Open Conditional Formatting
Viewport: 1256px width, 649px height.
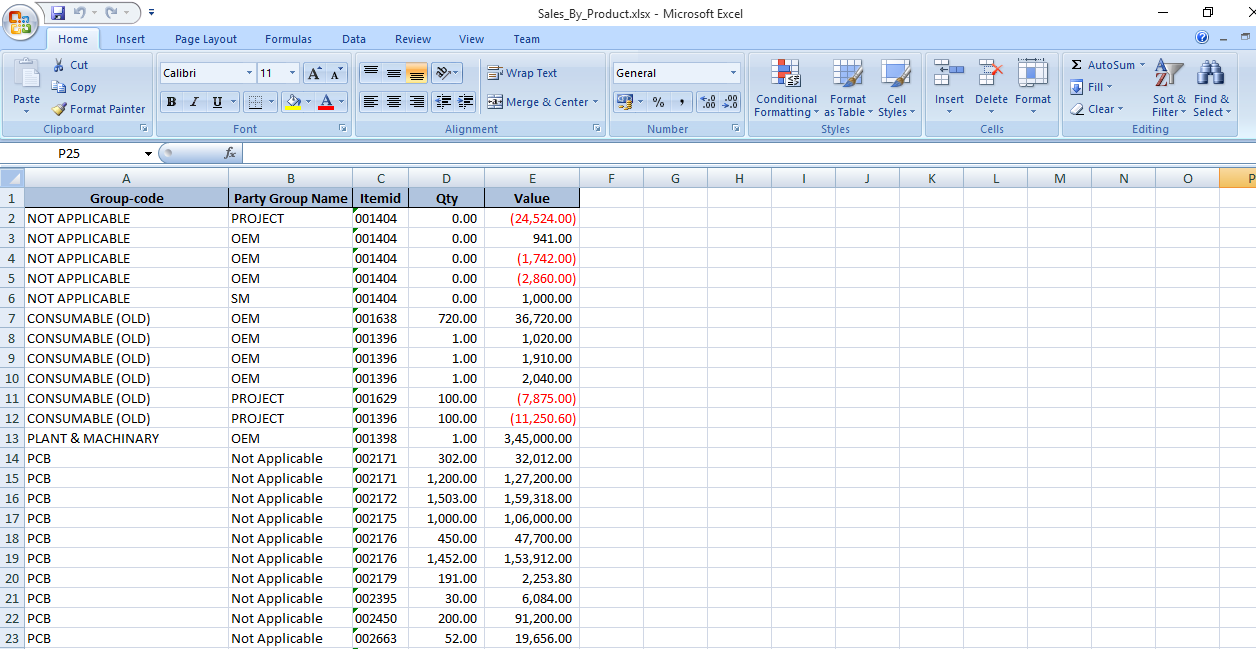pos(786,88)
